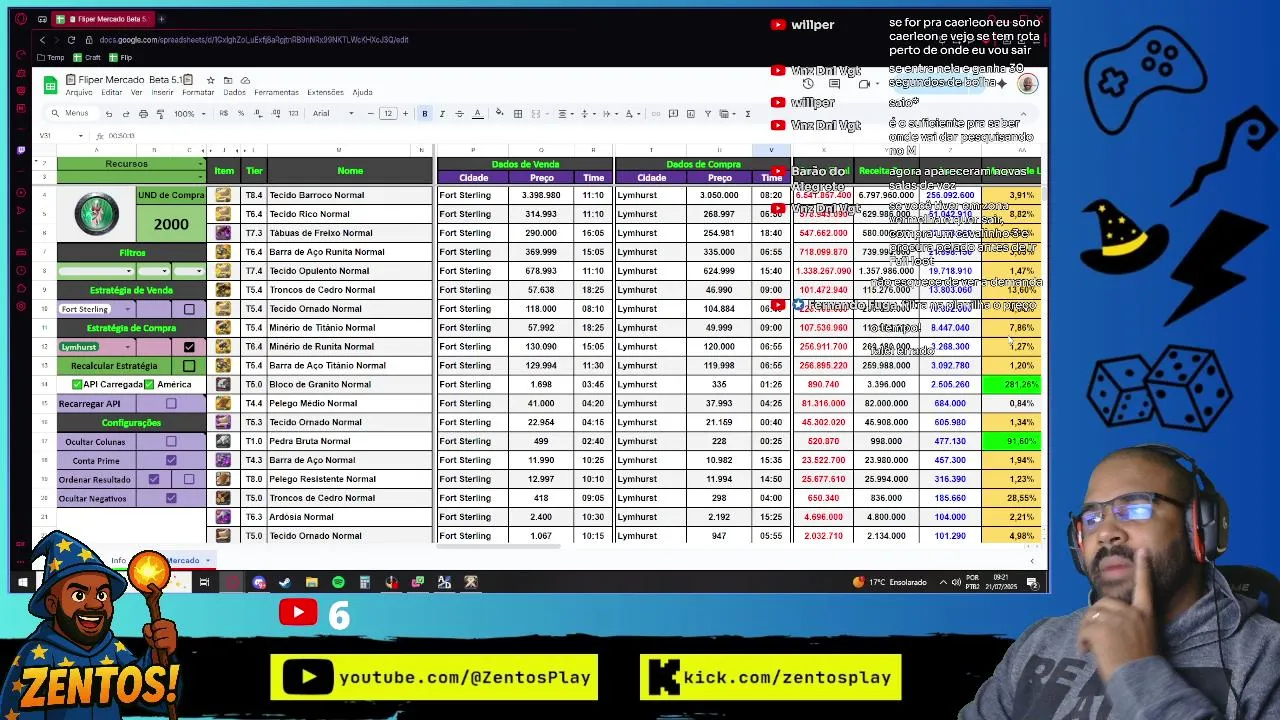This screenshot has height=720, width=1280.
Task: Increase font size with plus
Action: point(405,114)
